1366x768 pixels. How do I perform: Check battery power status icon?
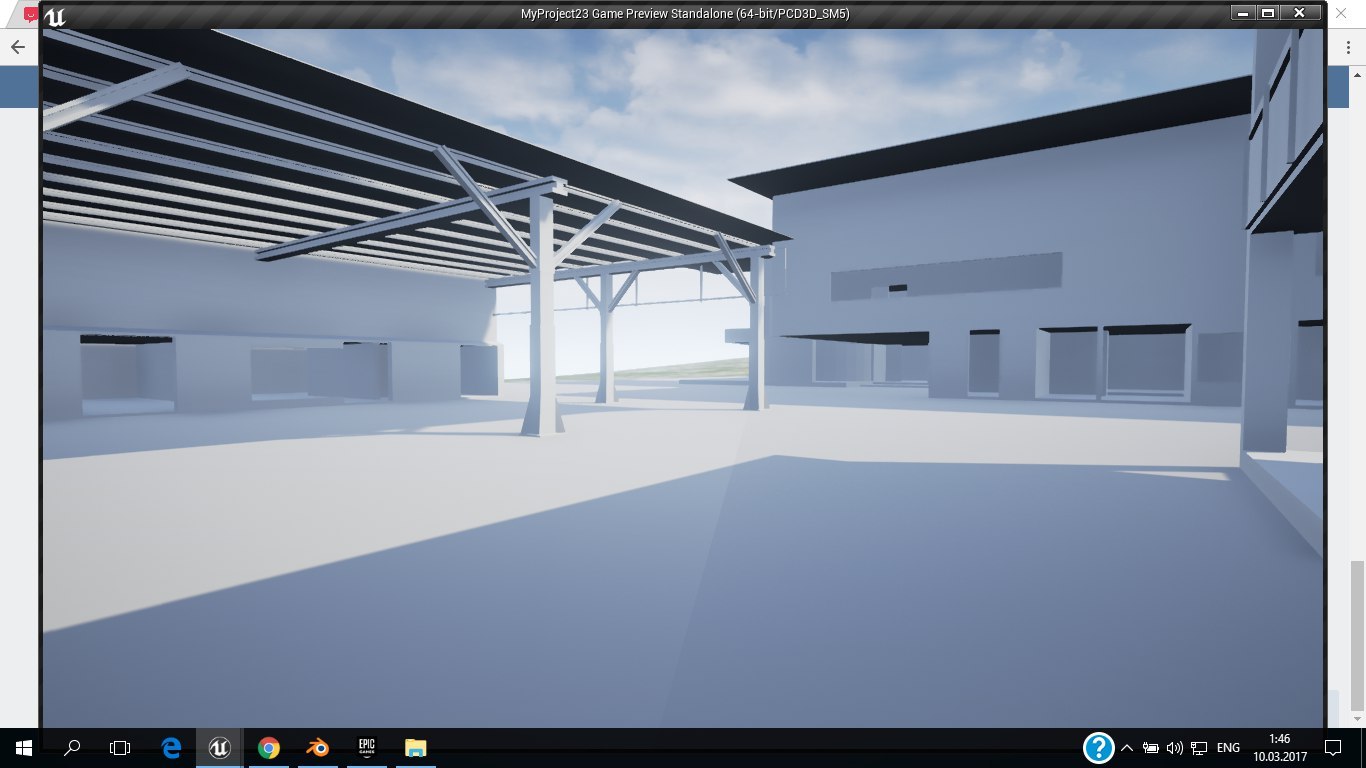point(1151,747)
